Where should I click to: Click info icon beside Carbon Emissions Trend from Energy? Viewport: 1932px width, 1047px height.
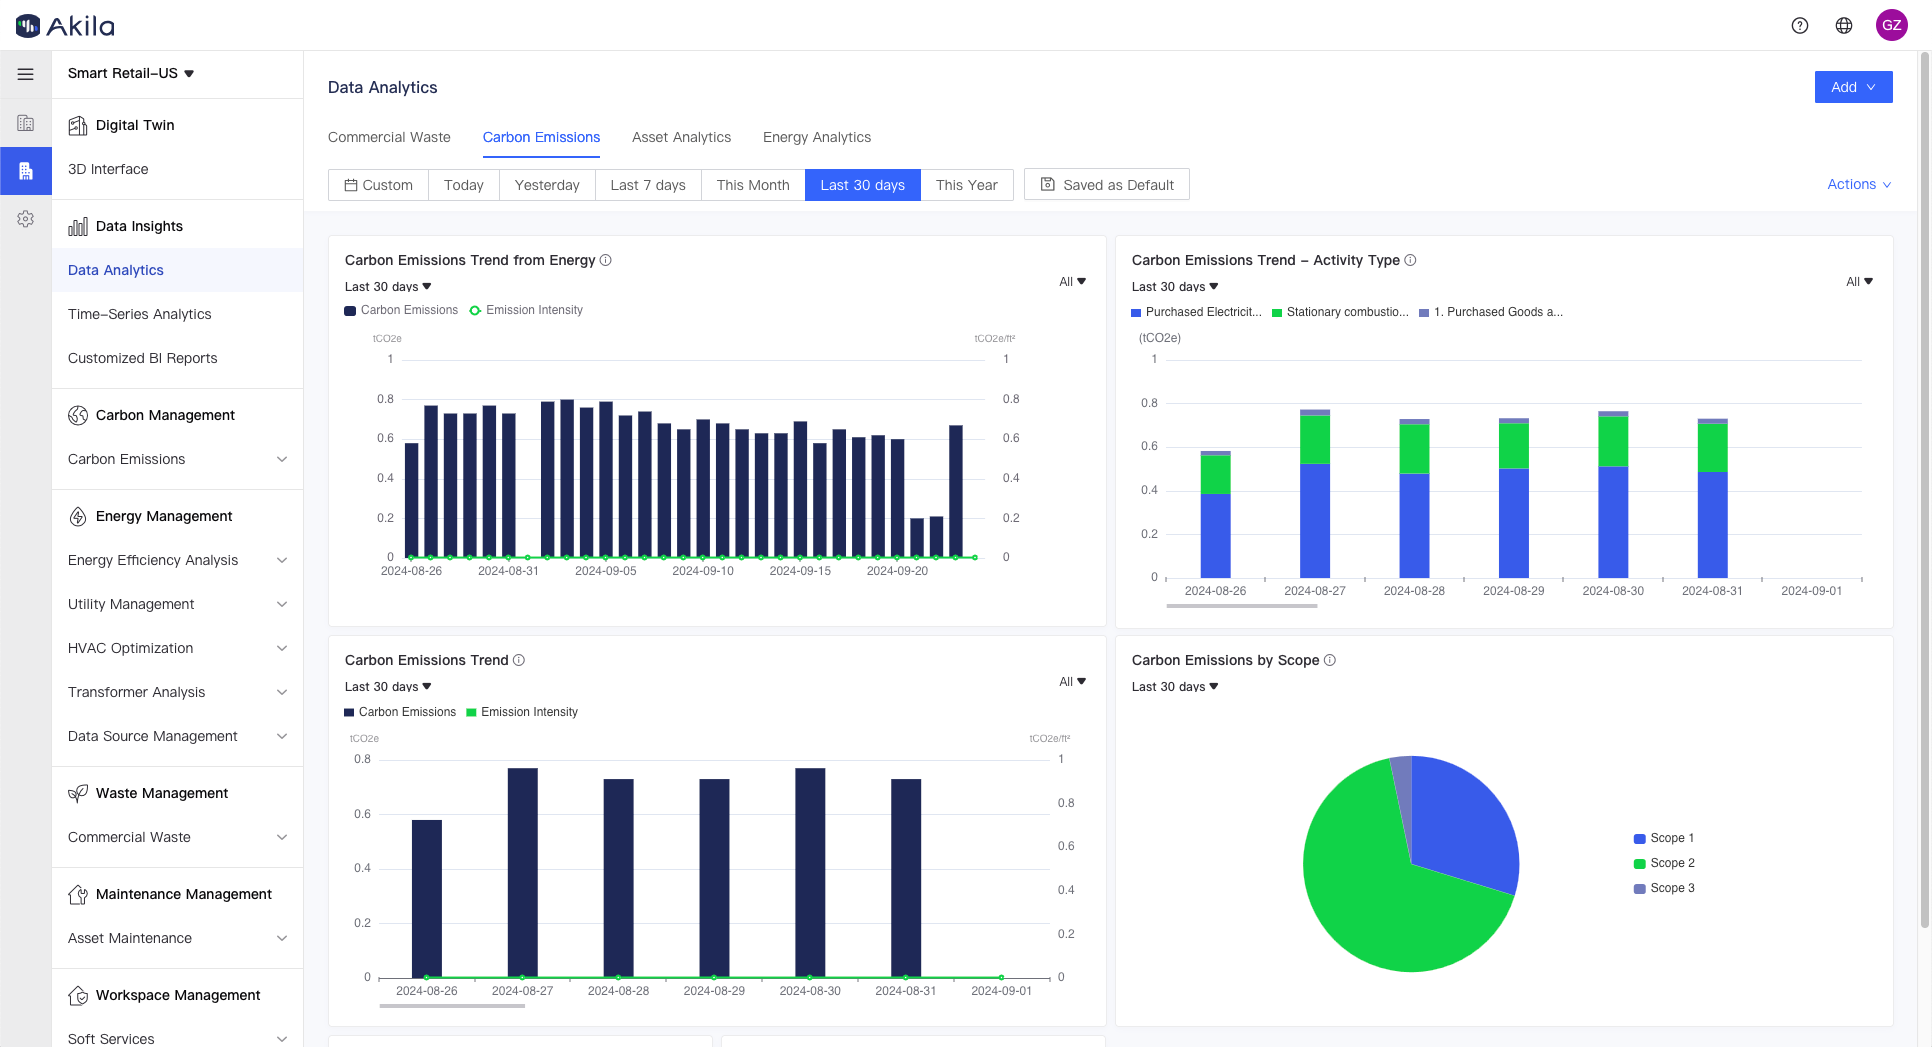(x=605, y=260)
